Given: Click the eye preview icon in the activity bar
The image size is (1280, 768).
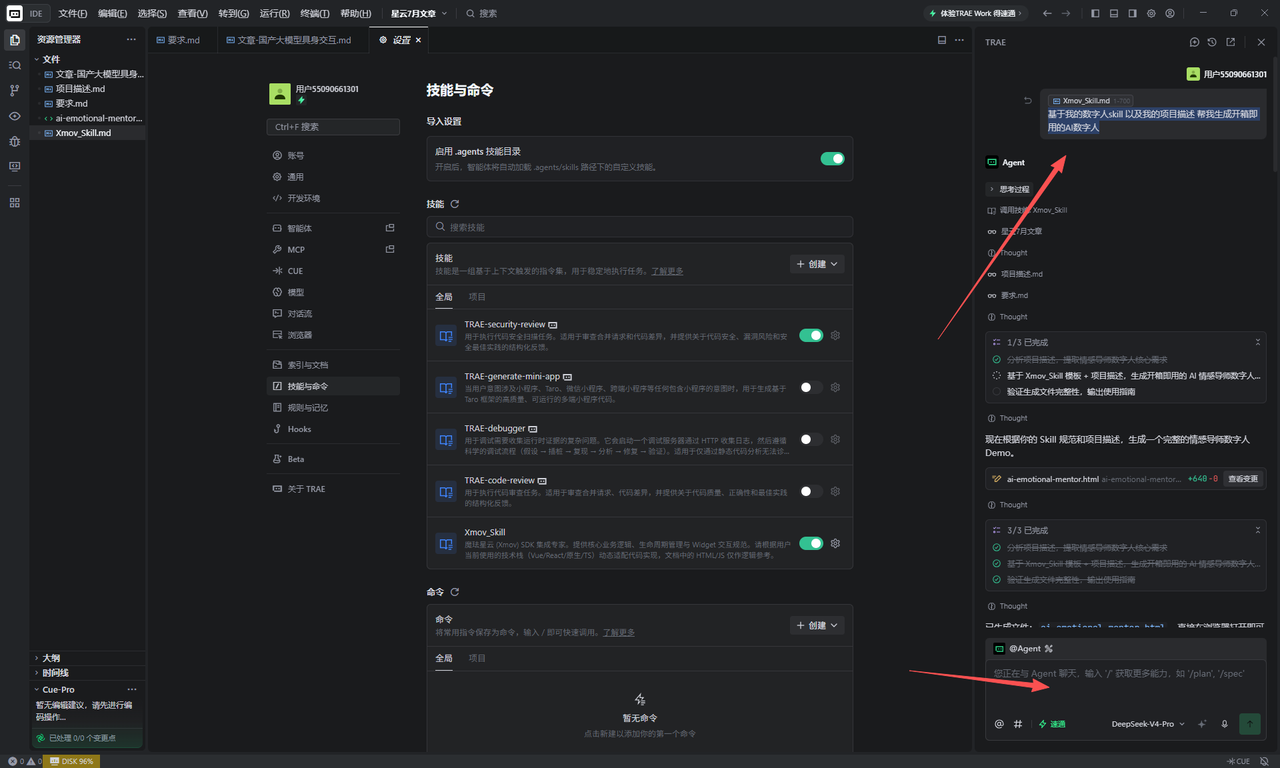Looking at the screenshot, I should (14, 116).
